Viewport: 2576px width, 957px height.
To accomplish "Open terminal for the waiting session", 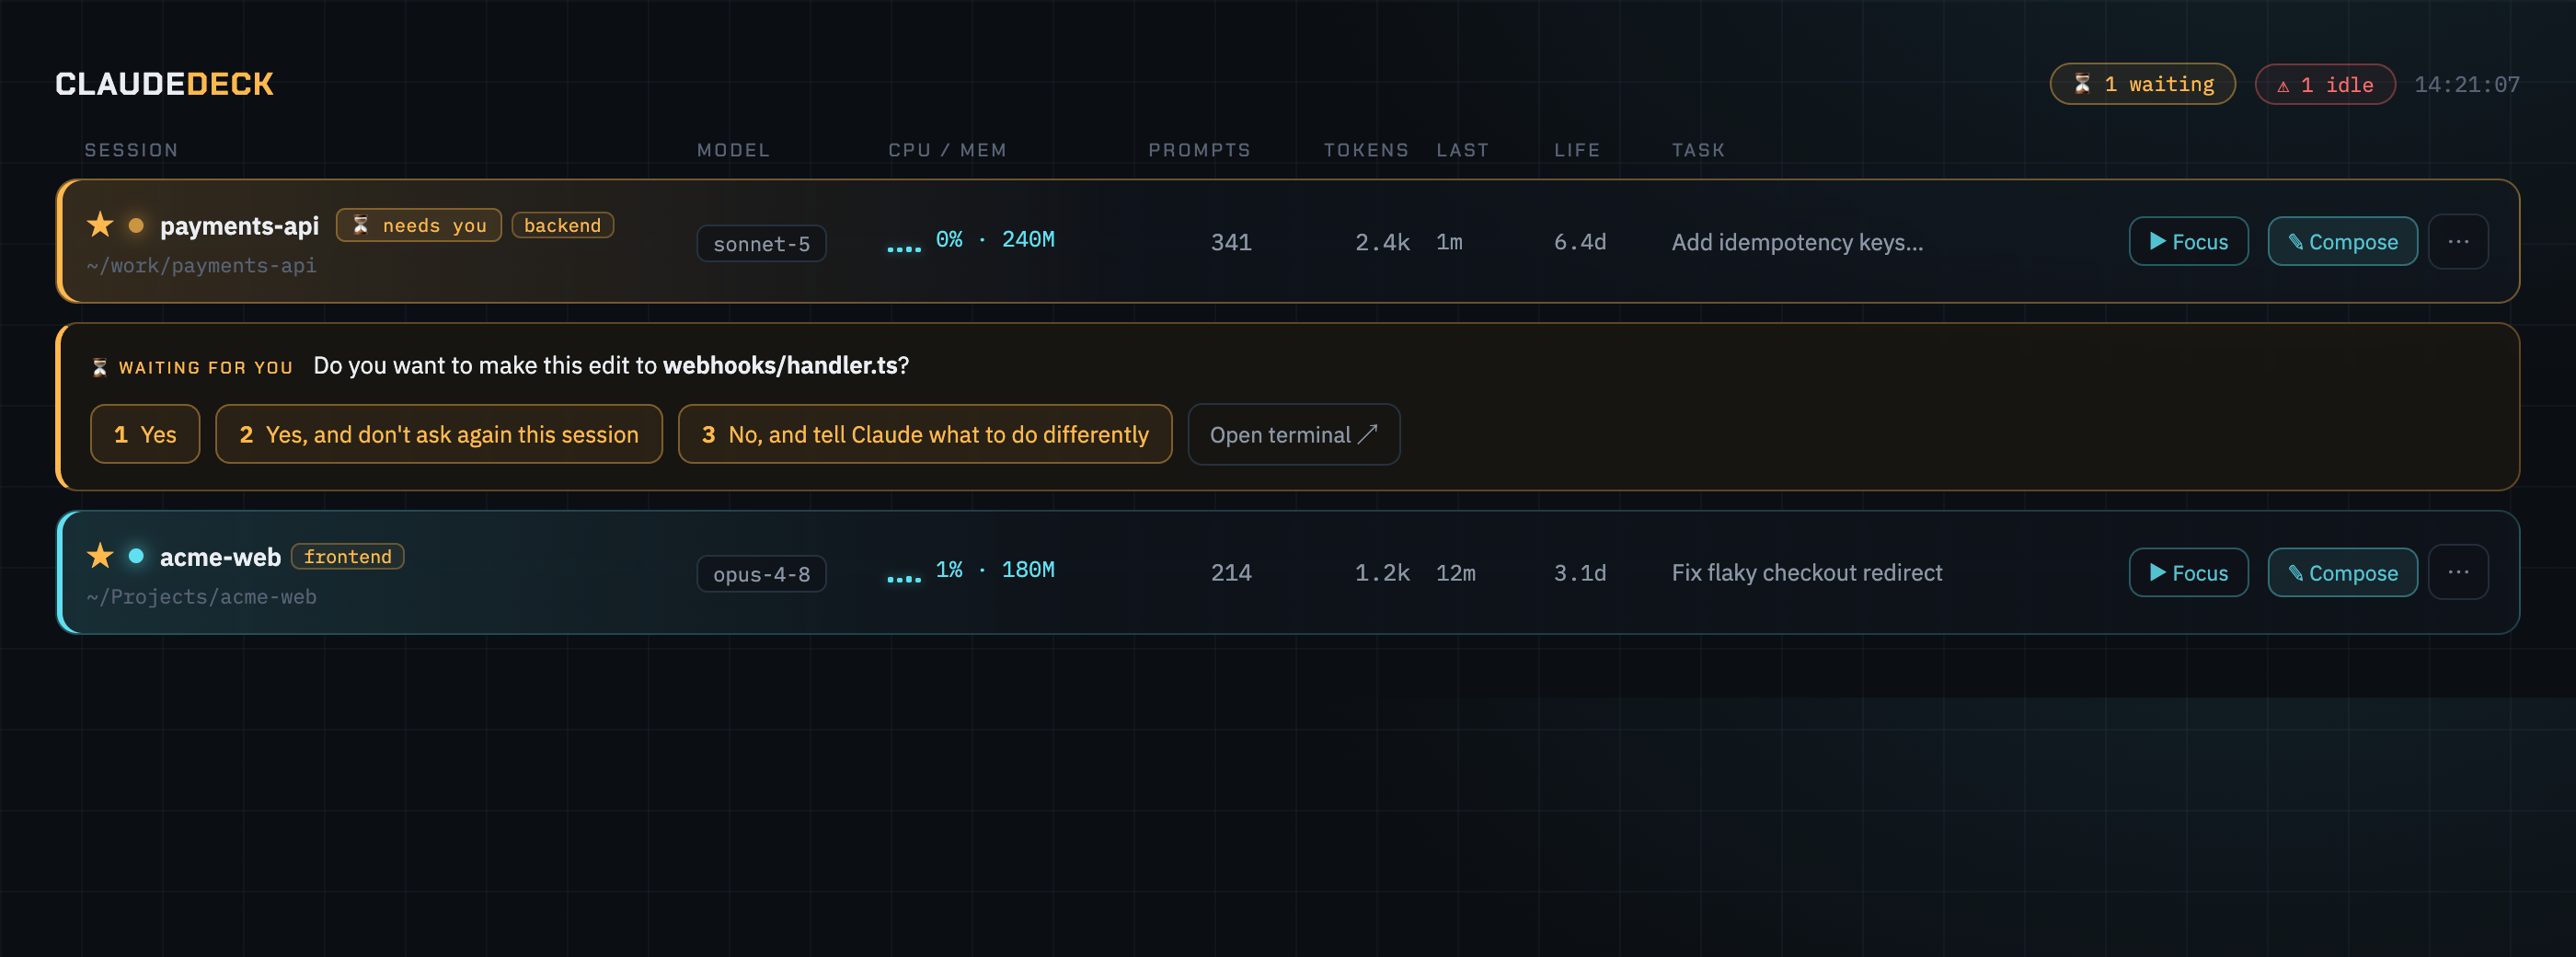I will tap(1294, 434).
